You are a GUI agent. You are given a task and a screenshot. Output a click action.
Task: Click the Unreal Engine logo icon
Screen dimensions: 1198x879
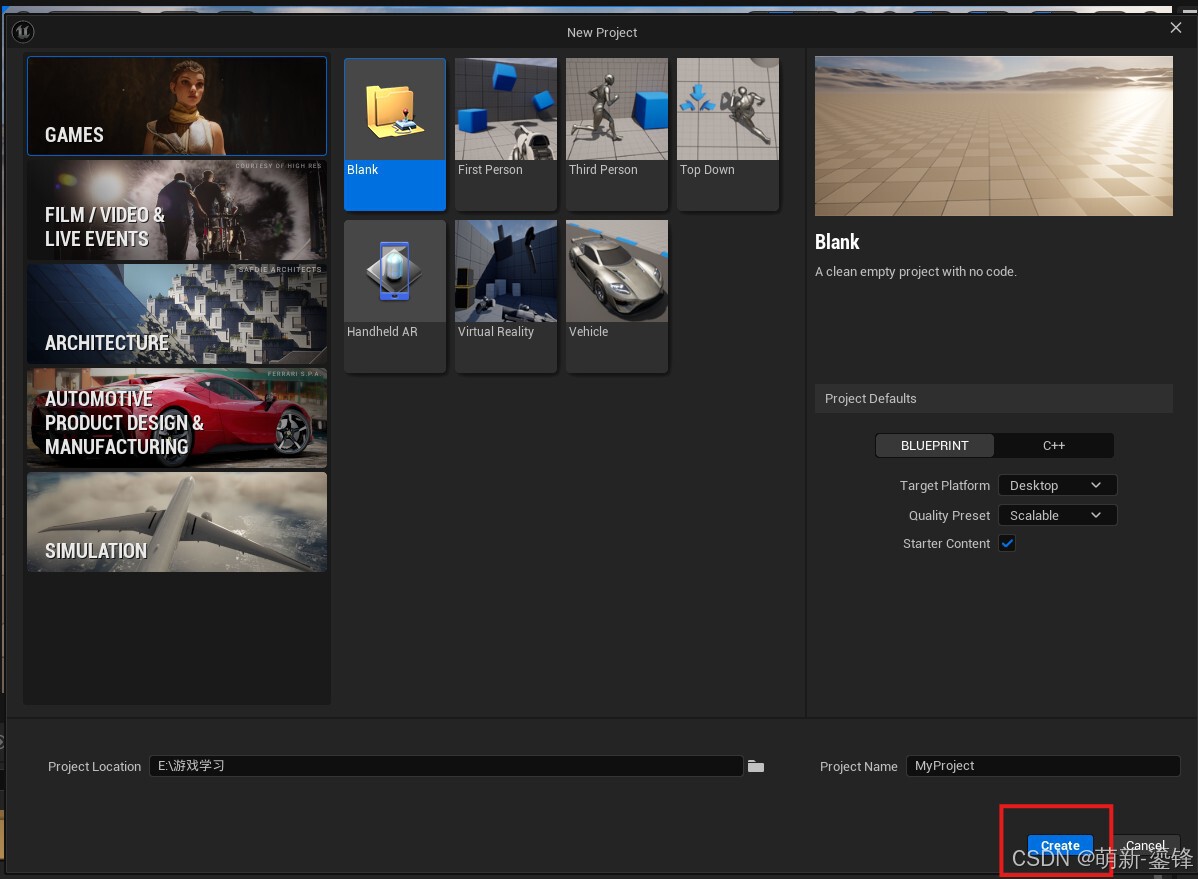point(23,31)
